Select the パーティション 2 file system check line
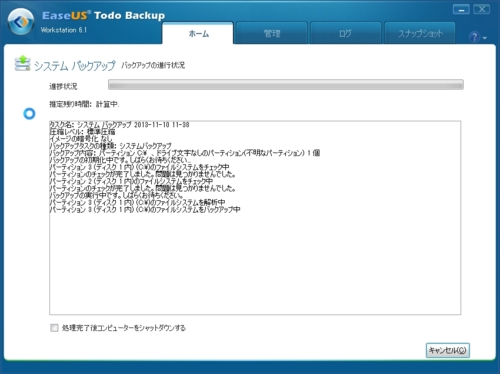The image size is (500, 374). (131, 181)
